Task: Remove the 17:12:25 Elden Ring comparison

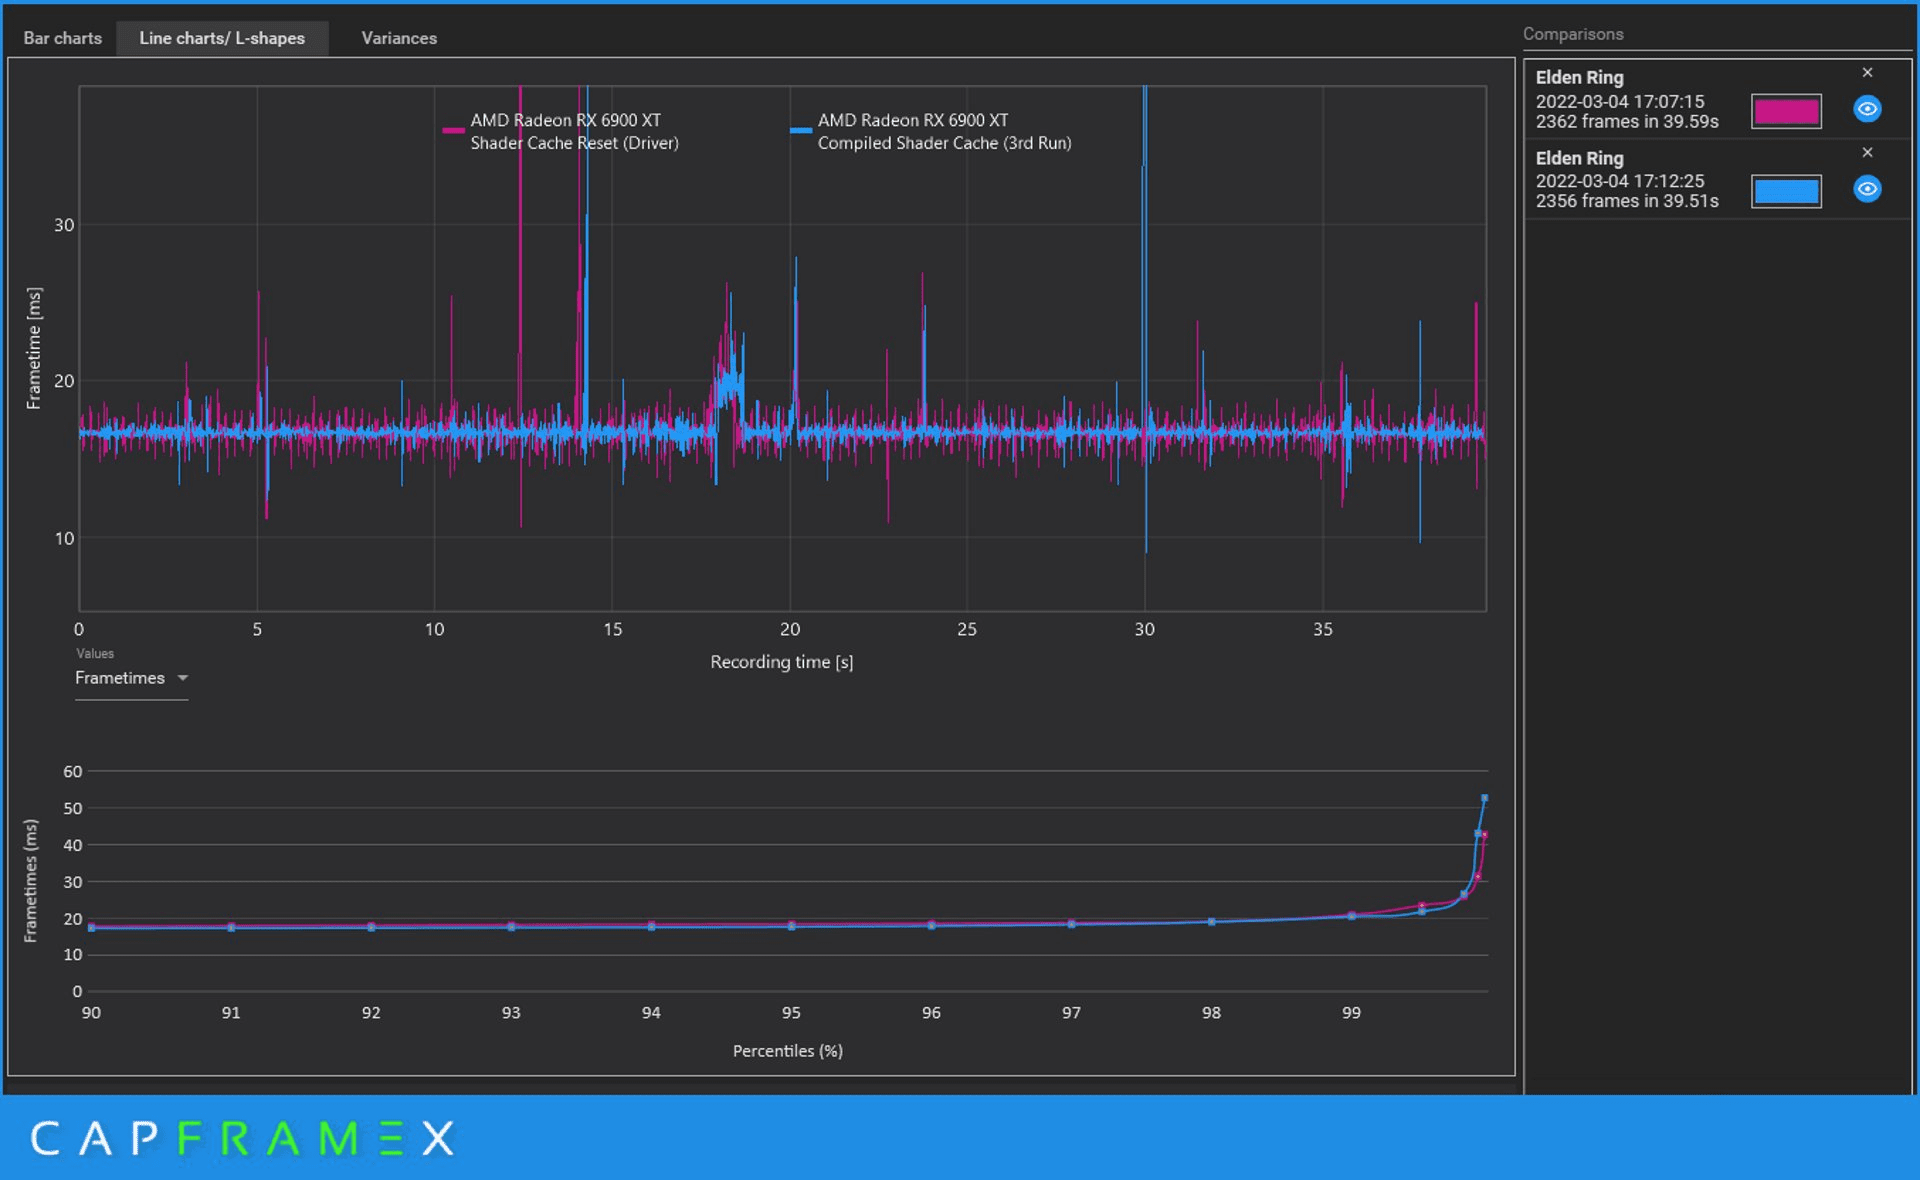Action: (1867, 153)
